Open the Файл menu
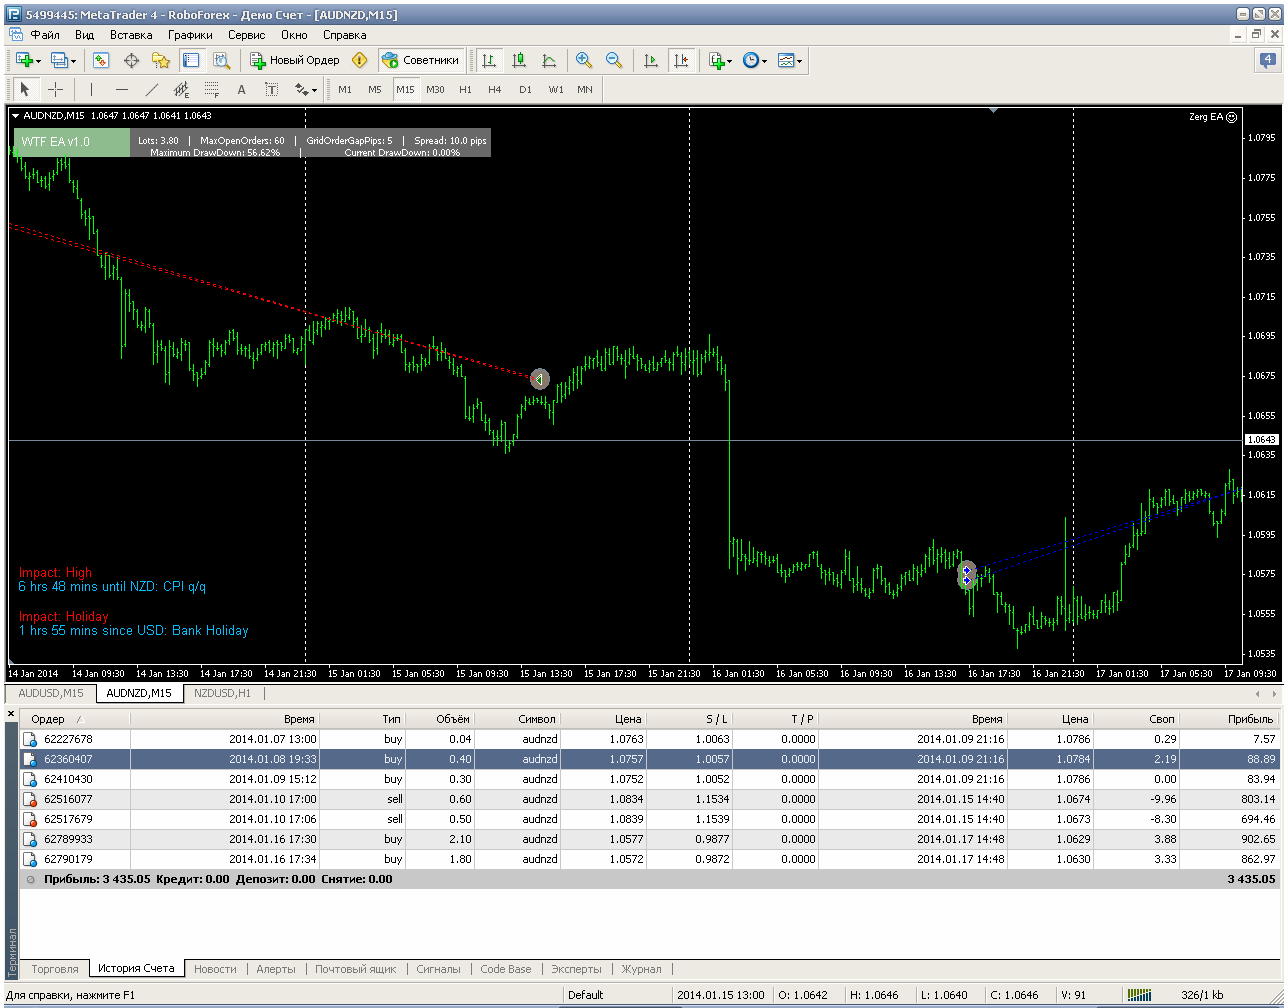The image size is (1288, 1008). [45, 35]
